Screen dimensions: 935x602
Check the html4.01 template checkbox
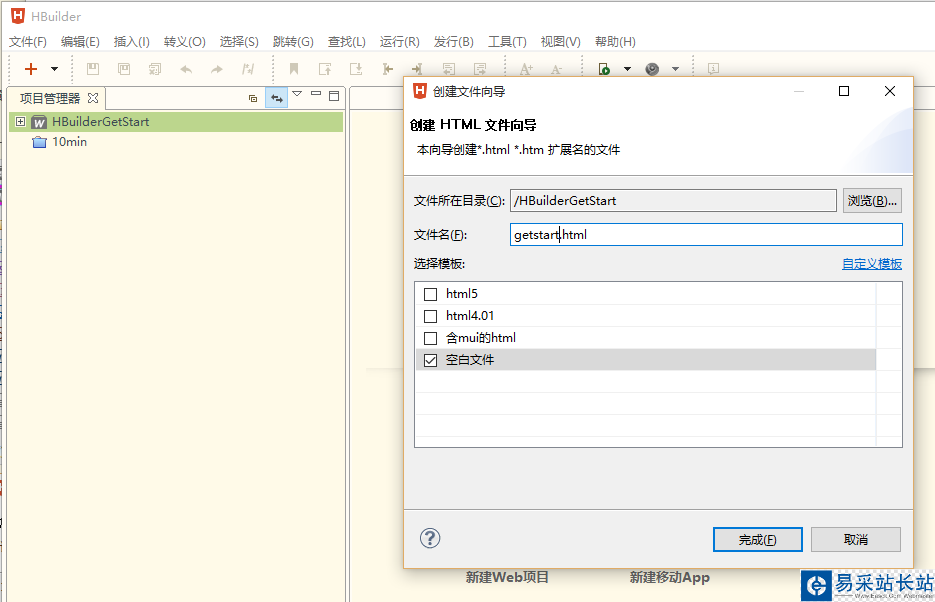click(x=431, y=316)
